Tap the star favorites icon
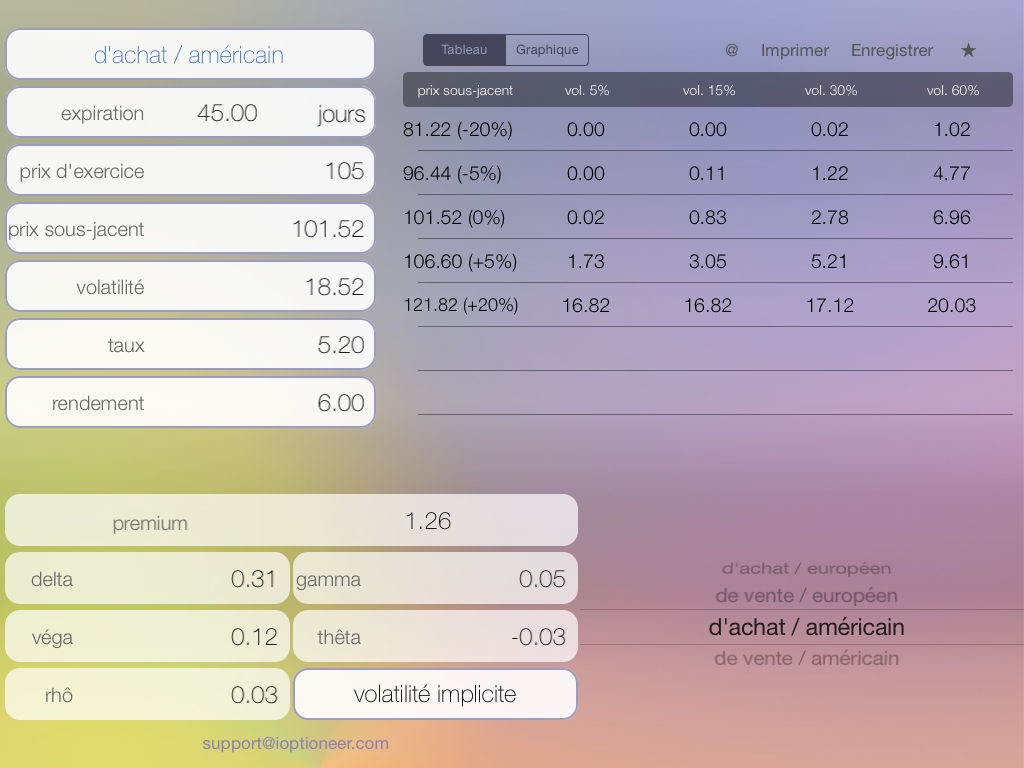Image resolution: width=1024 pixels, height=768 pixels. click(968, 50)
